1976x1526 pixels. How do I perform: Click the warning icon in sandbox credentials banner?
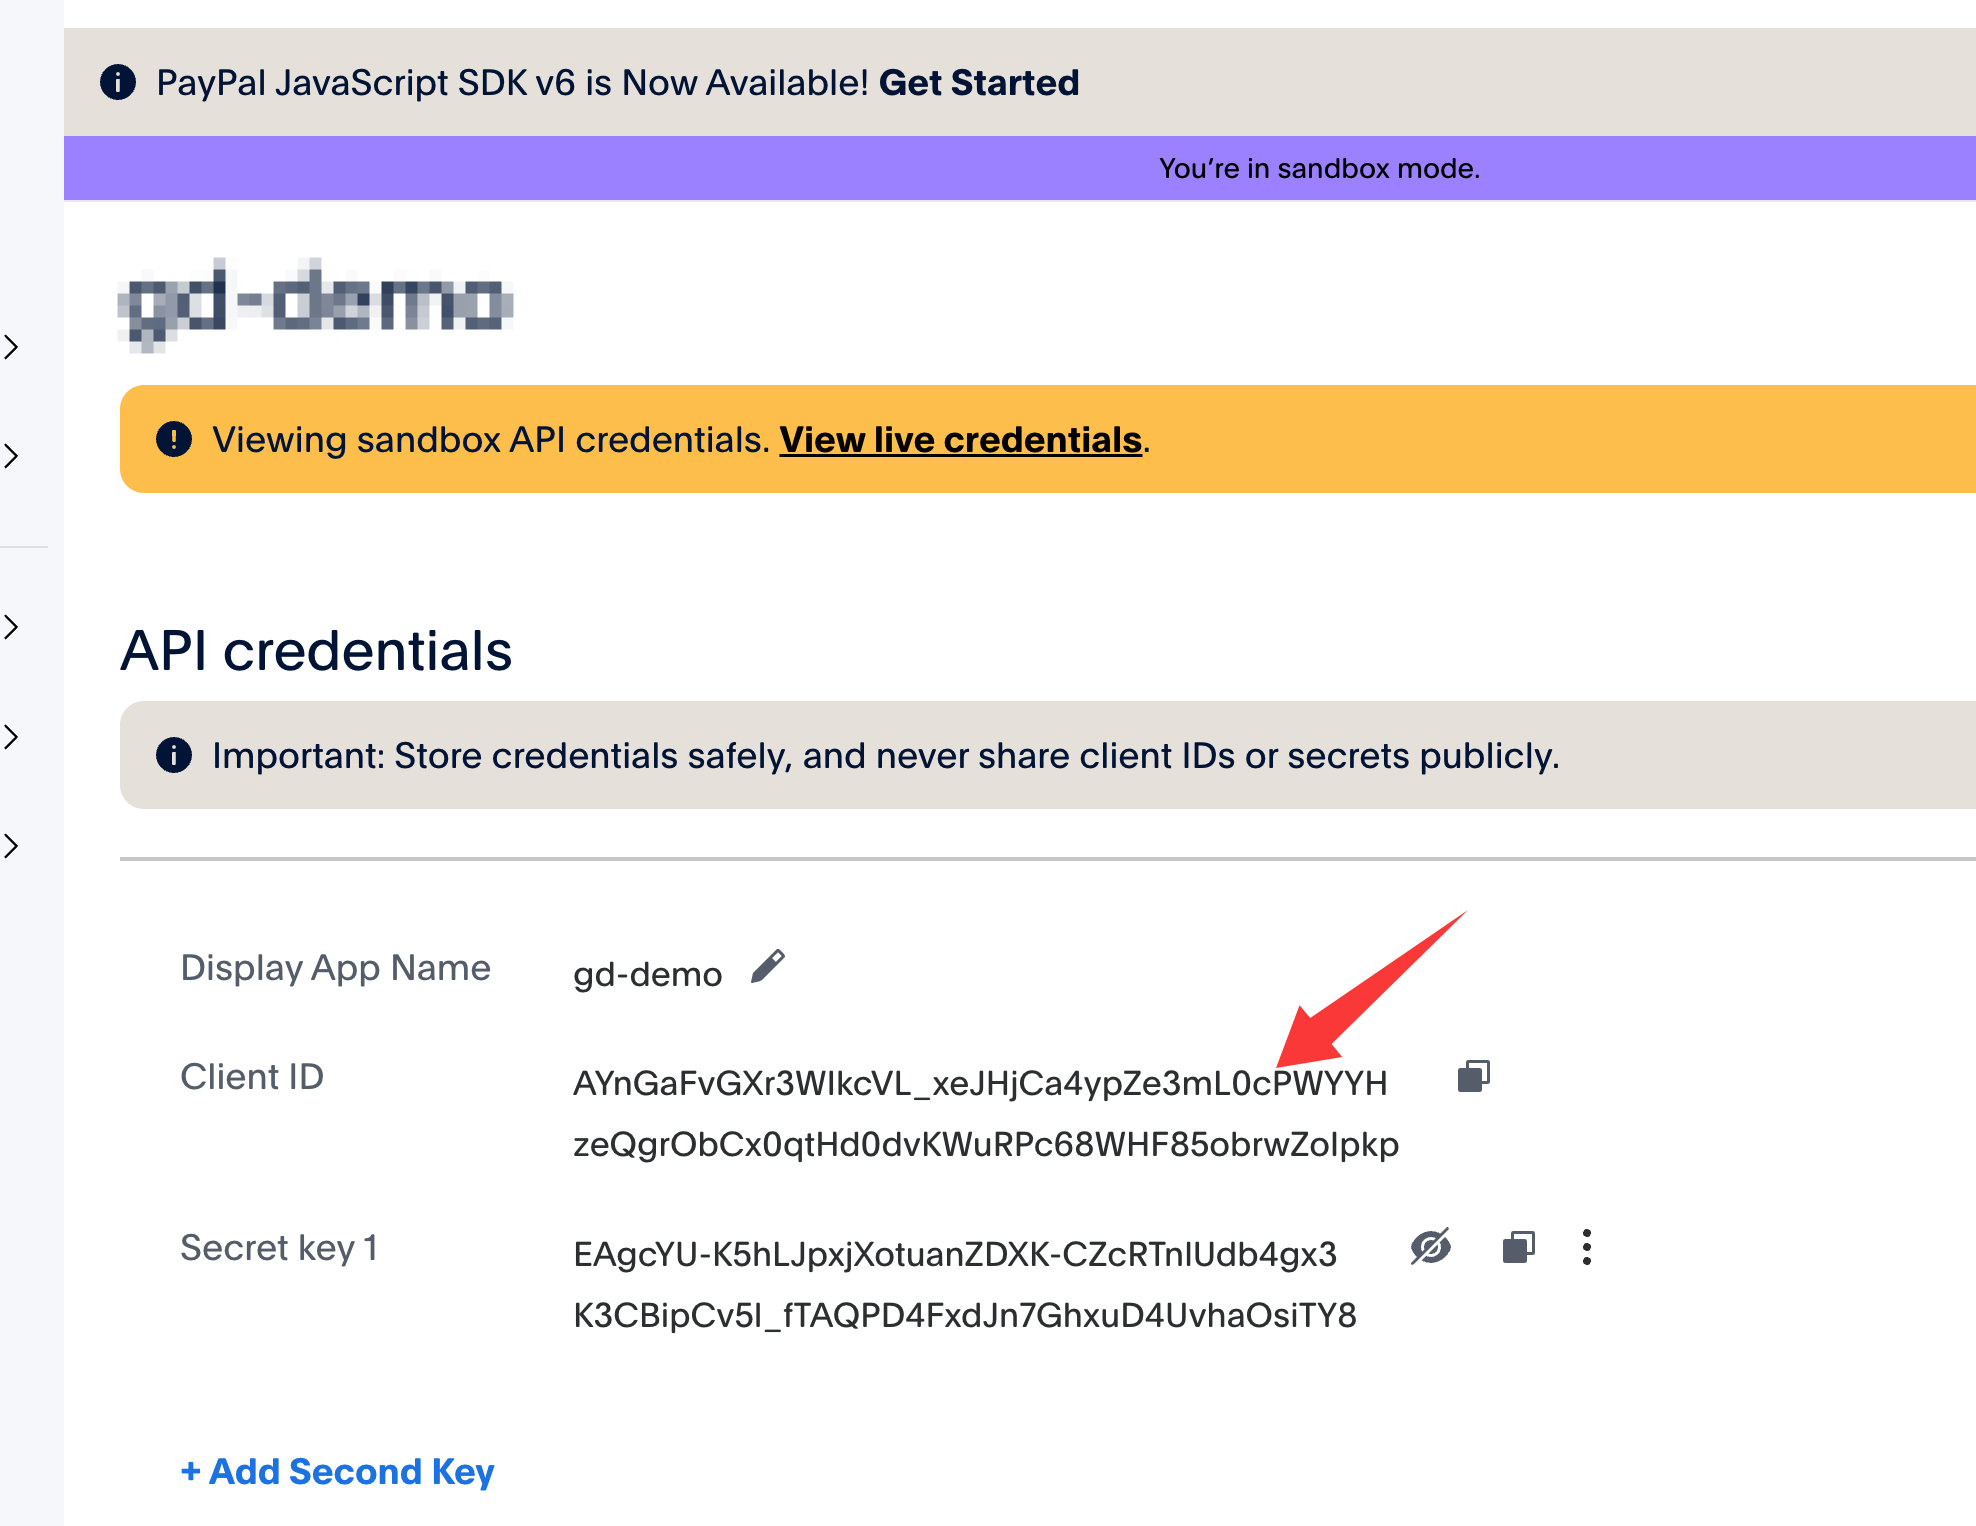click(174, 439)
